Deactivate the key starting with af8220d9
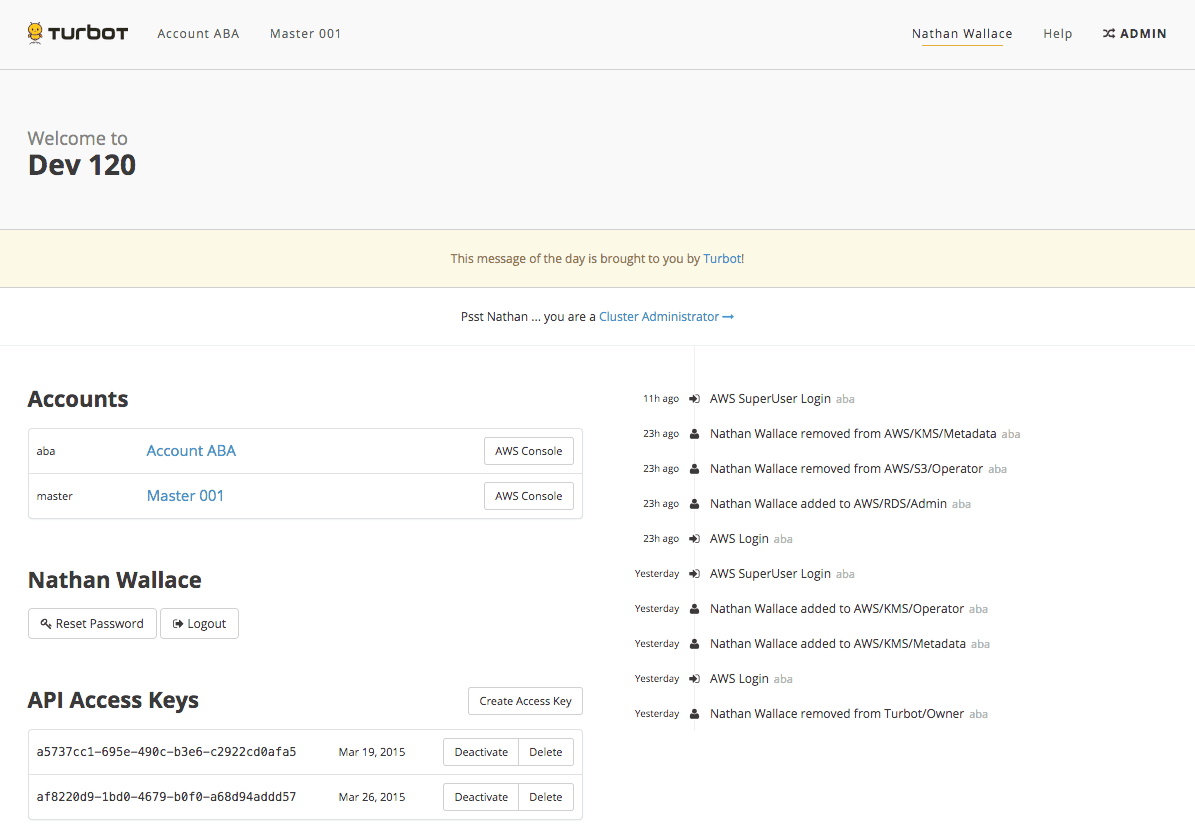This screenshot has height=828, width=1195. click(481, 798)
